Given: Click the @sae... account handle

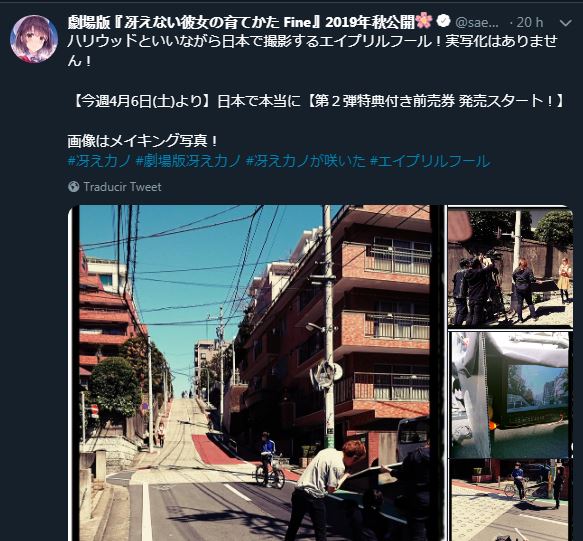Looking at the screenshot, I should click(477, 22).
